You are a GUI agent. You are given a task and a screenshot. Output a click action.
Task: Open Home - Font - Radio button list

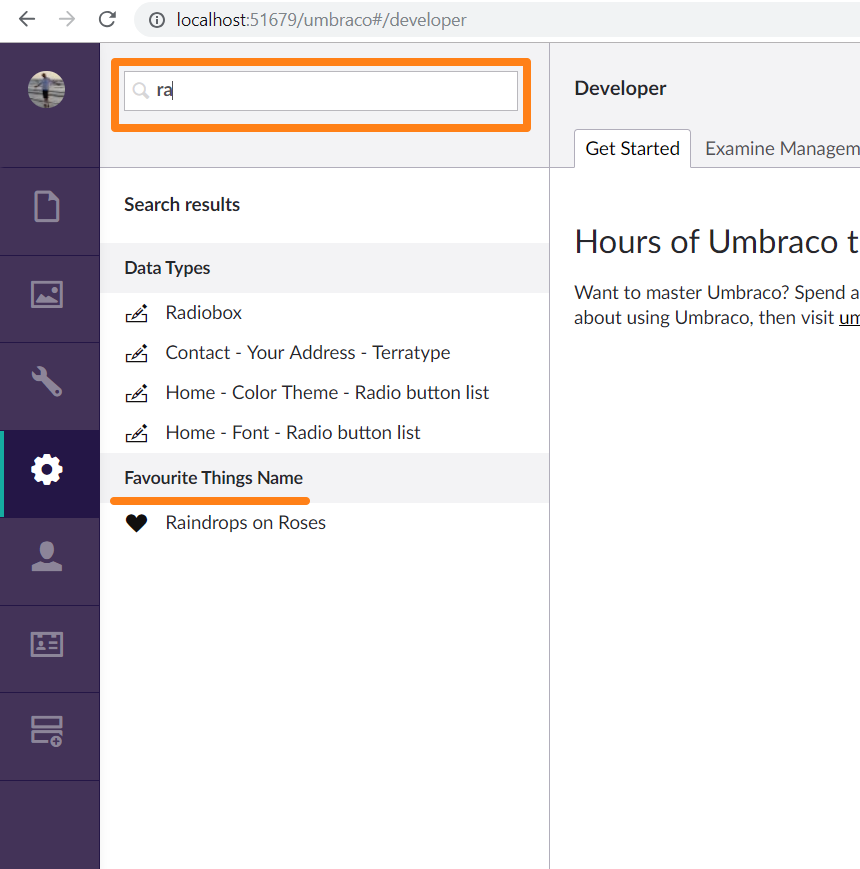293,432
